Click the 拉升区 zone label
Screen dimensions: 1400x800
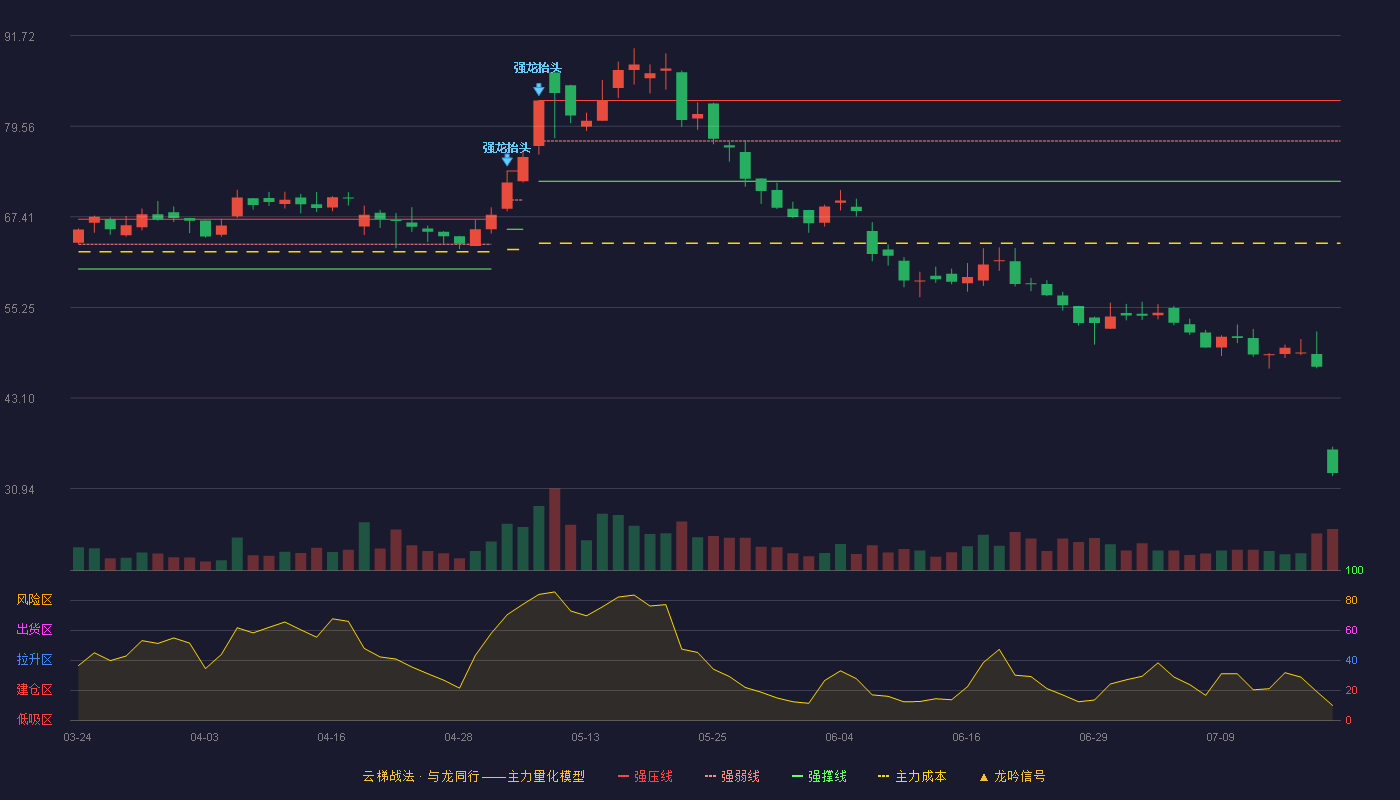pyautogui.click(x=34, y=660)
